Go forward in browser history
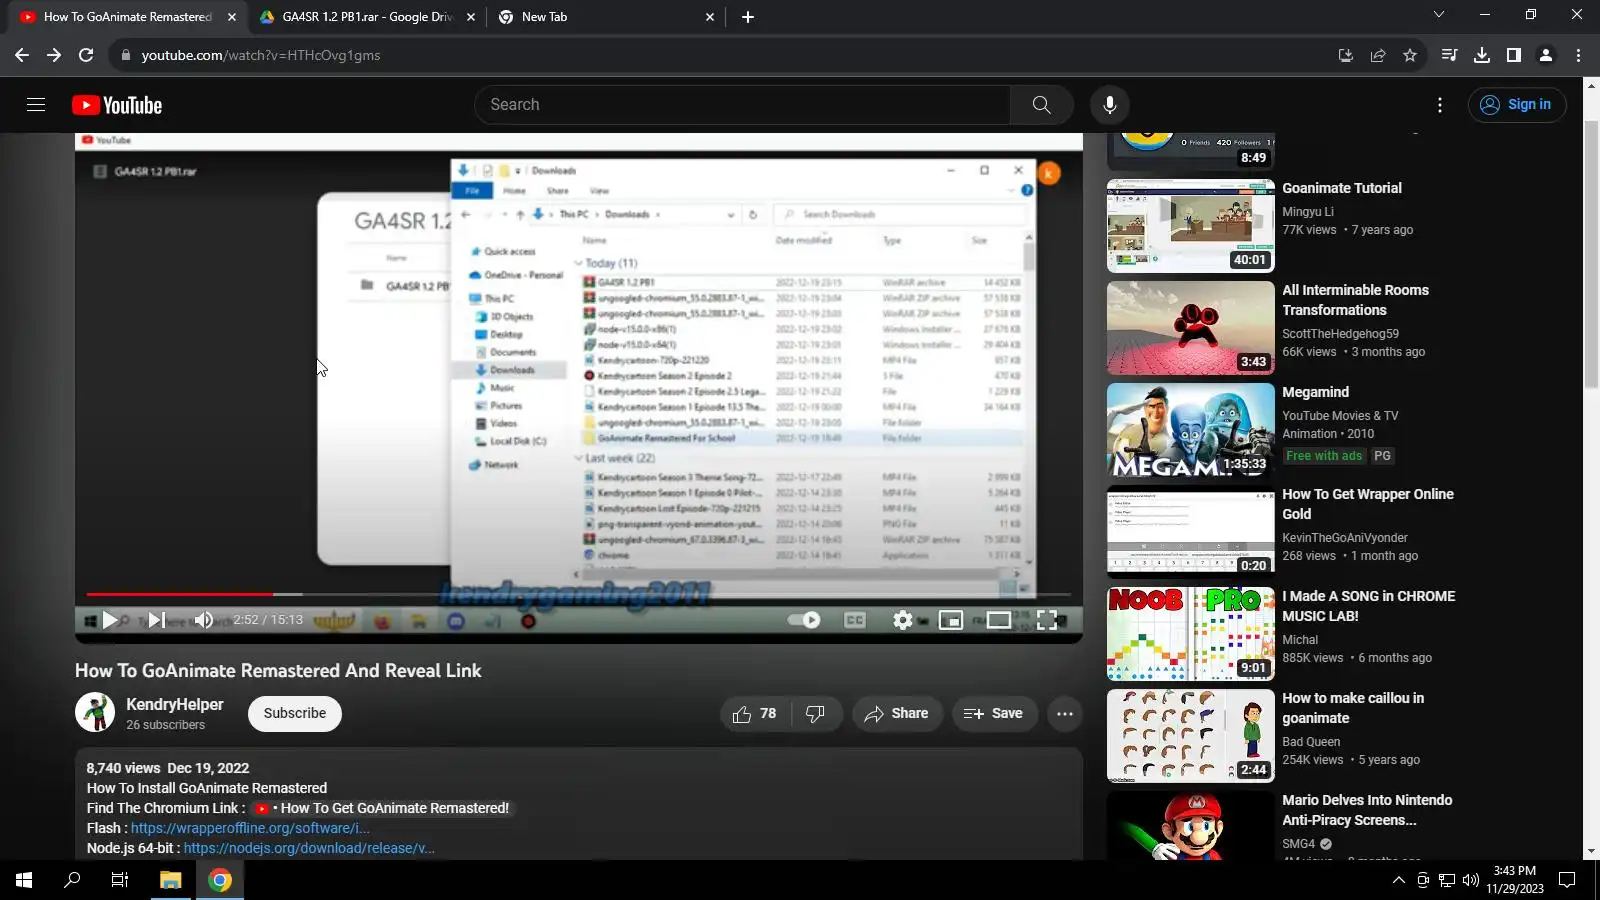 [54, 56]
